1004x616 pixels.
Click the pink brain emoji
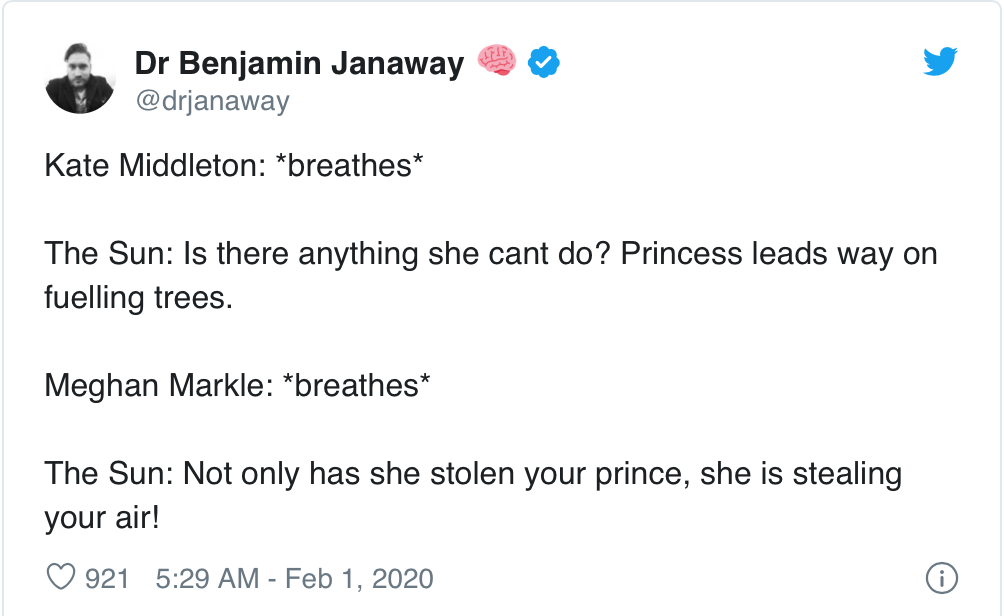pyautogui.click(x=497, y=63)
